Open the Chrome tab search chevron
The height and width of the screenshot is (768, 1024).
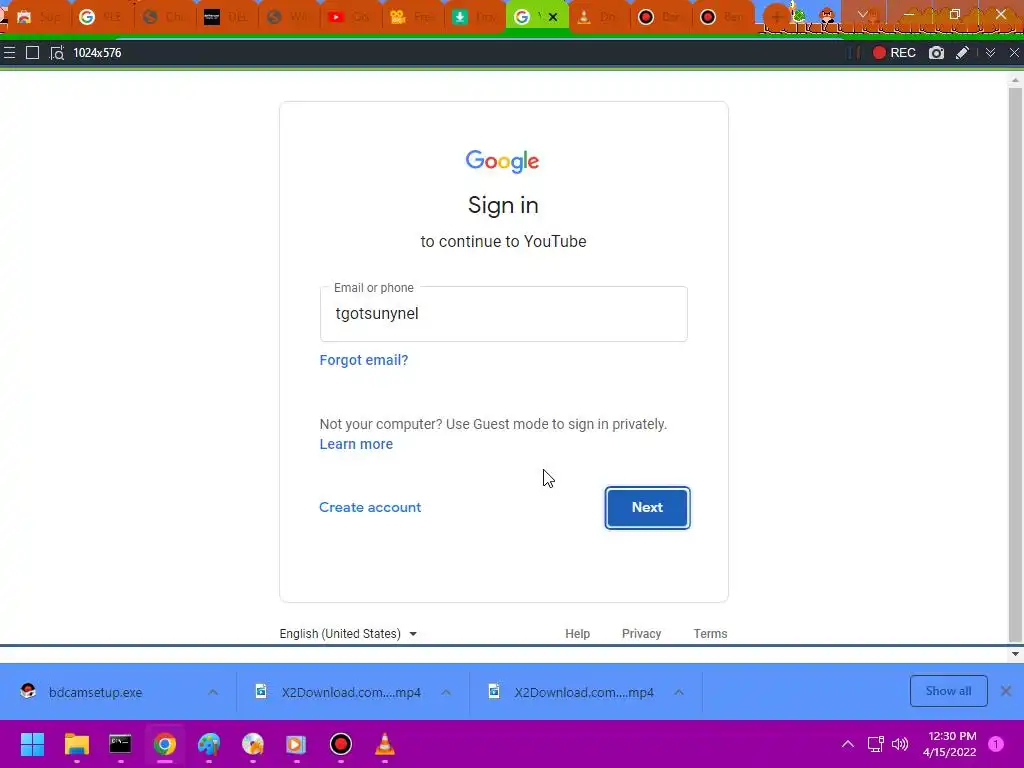point(862,14)
